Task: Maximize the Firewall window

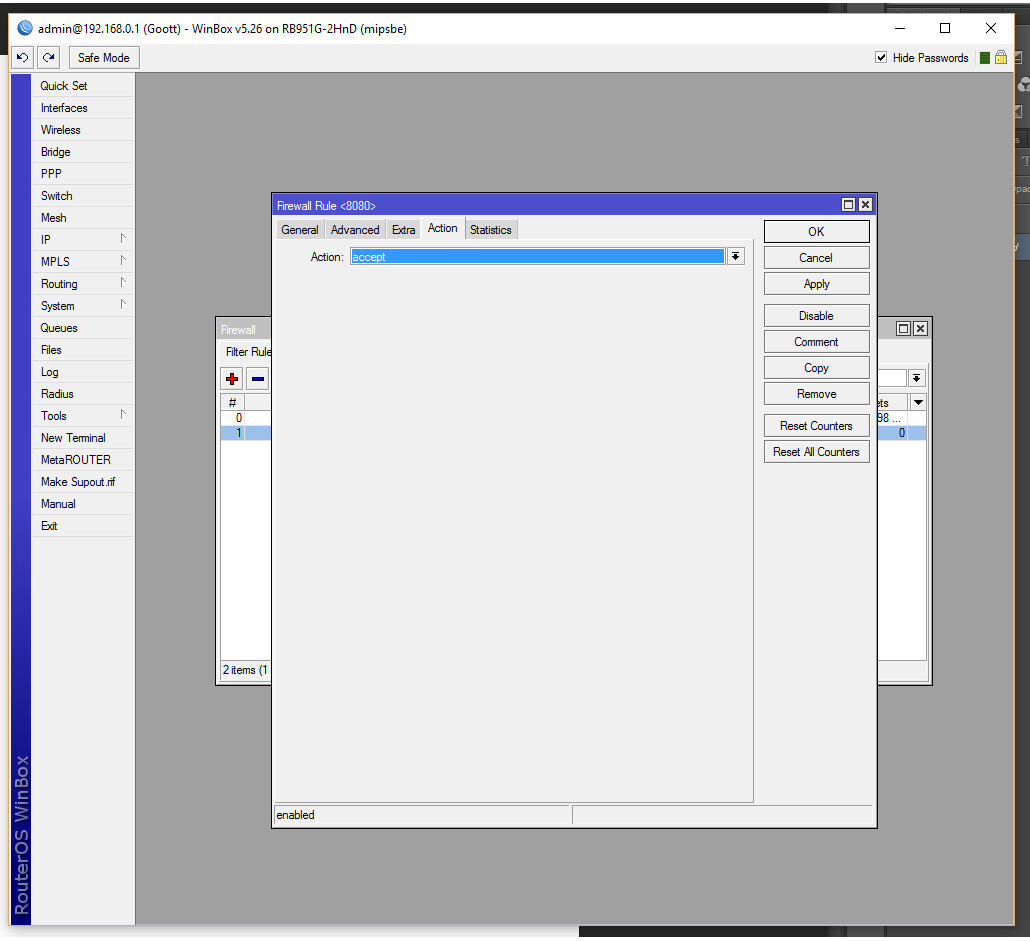Action: (x=904, y=329)
